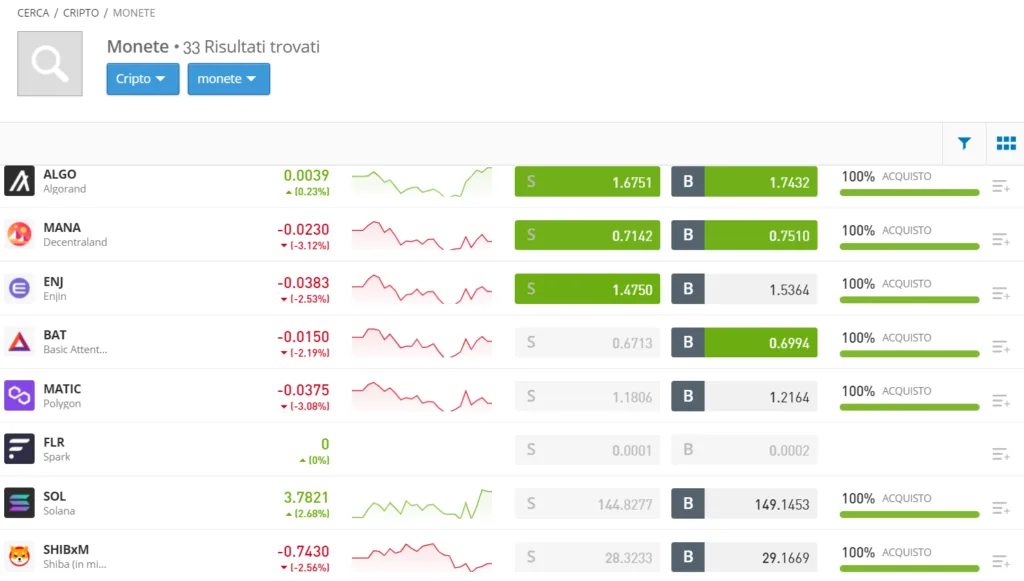The height and width of the screenshot is (581, 1024).
Task: Click the search magnifier thumbnail
Action: click(50, 64)
